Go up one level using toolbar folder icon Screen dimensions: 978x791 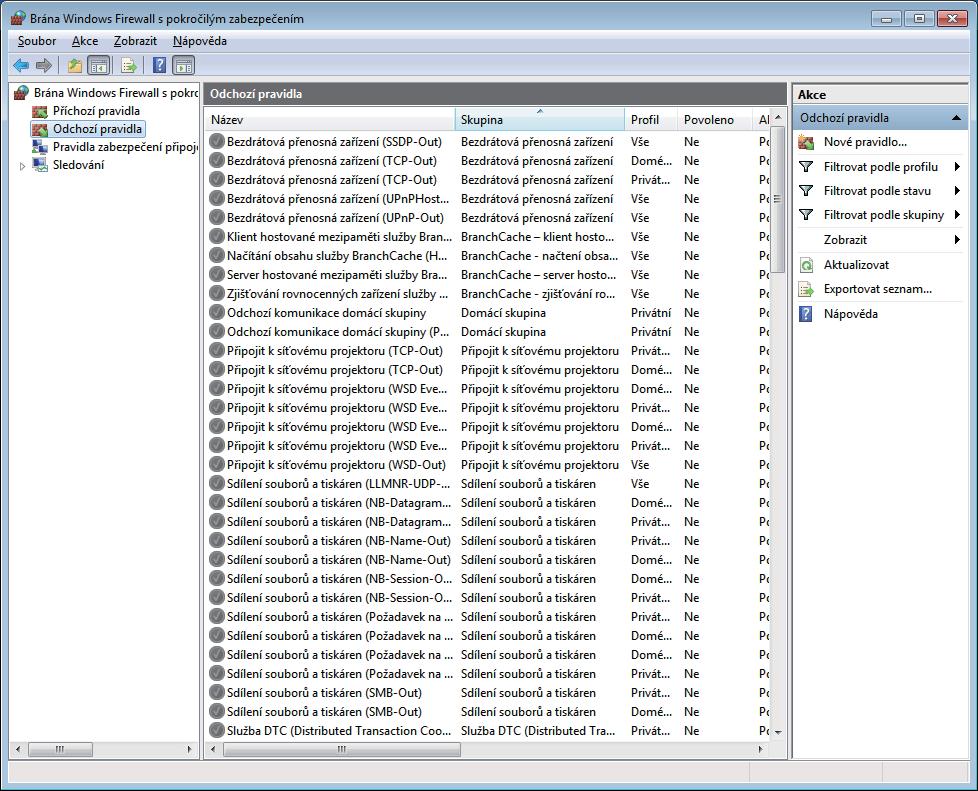75,65
